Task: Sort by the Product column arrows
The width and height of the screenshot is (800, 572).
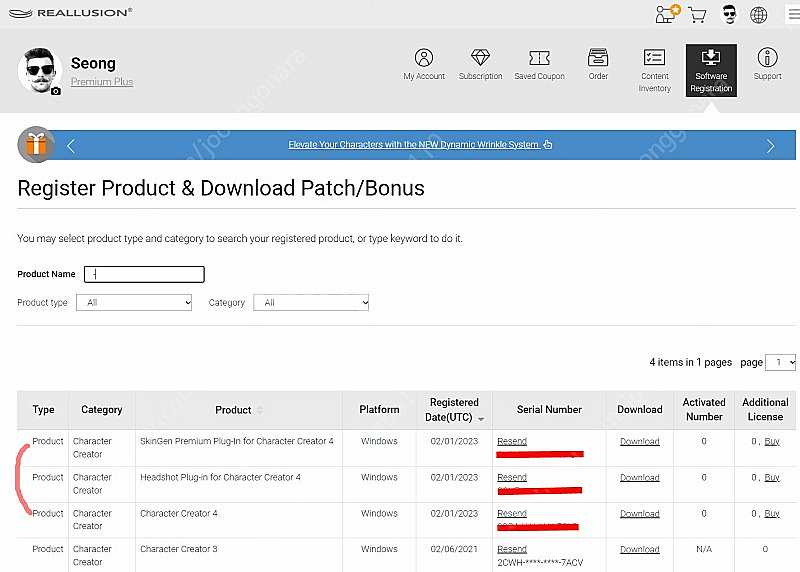Action: pyautogui.click(x=260, y=410)
